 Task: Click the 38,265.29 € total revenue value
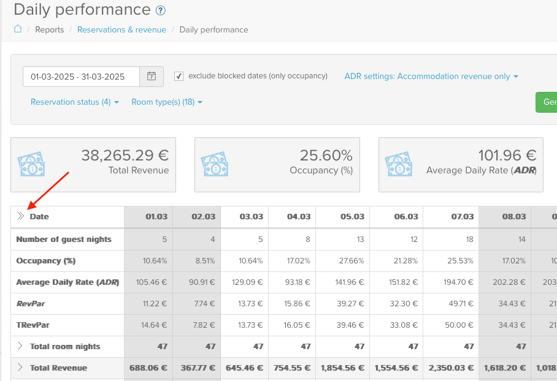tap(125, 155)
